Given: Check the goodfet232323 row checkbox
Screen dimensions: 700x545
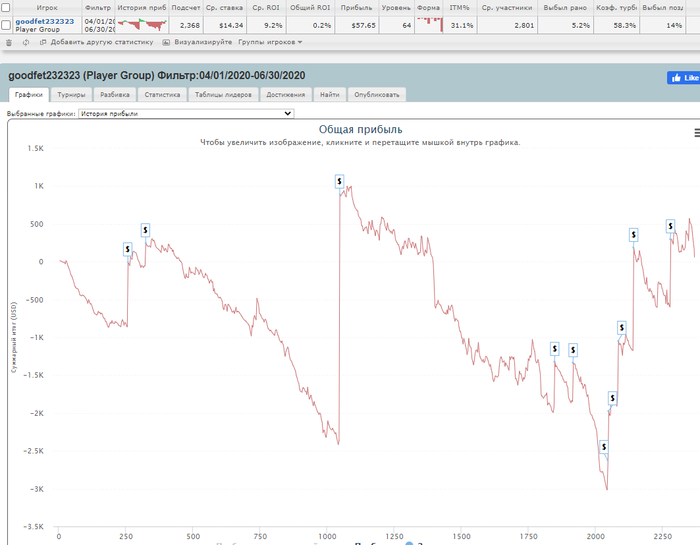Looking at the screenshot, I should click(6, 25).
